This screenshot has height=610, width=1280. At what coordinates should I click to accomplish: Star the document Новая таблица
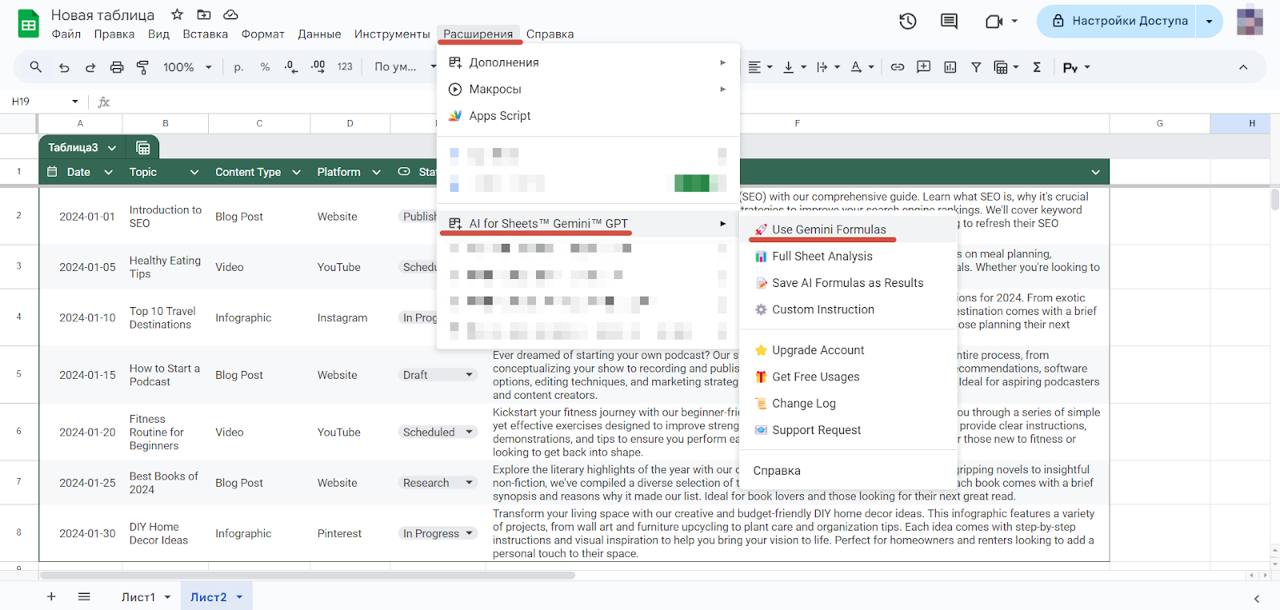[177, 15]
